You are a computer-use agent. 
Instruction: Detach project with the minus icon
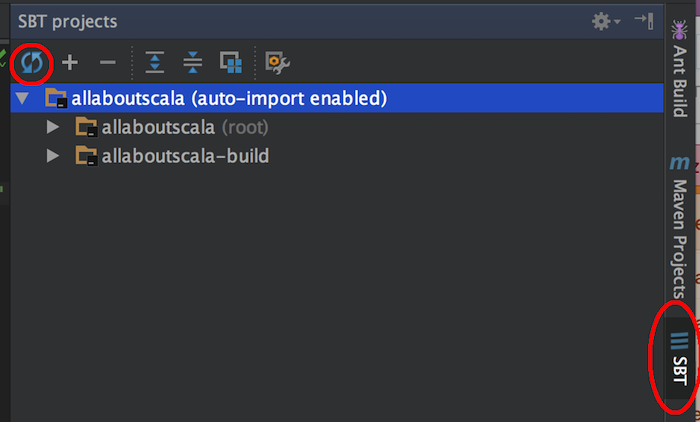pyautogui.click(x=108, y=63)
